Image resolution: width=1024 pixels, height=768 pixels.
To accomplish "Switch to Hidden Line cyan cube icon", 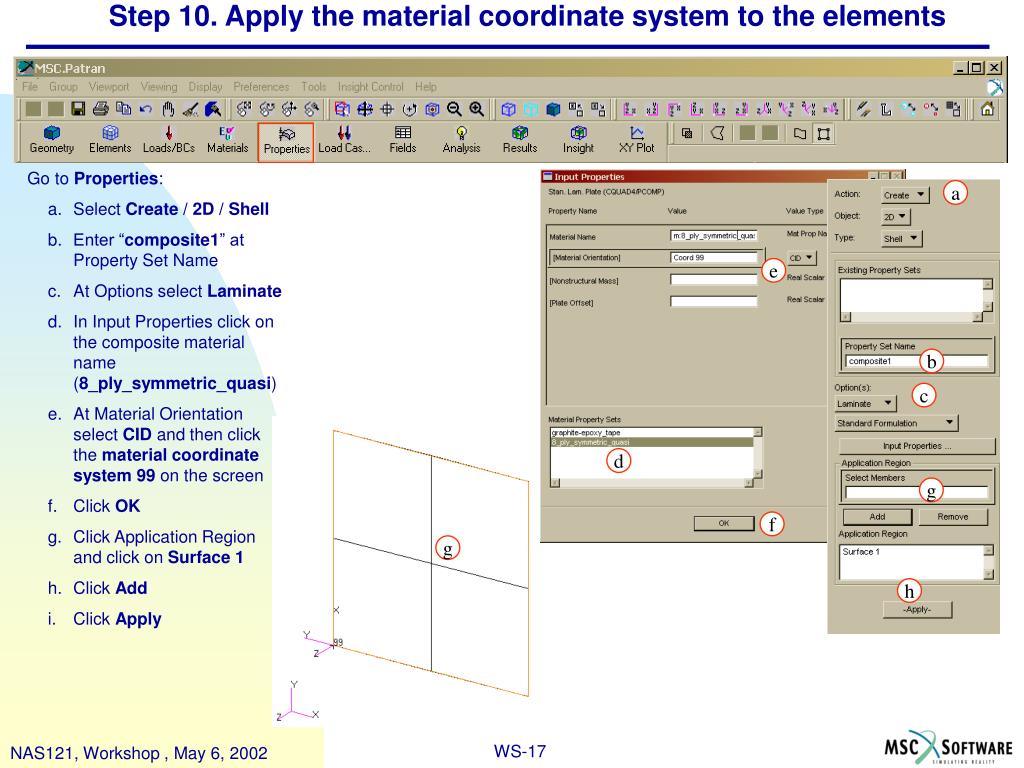I will click(531, 109).
